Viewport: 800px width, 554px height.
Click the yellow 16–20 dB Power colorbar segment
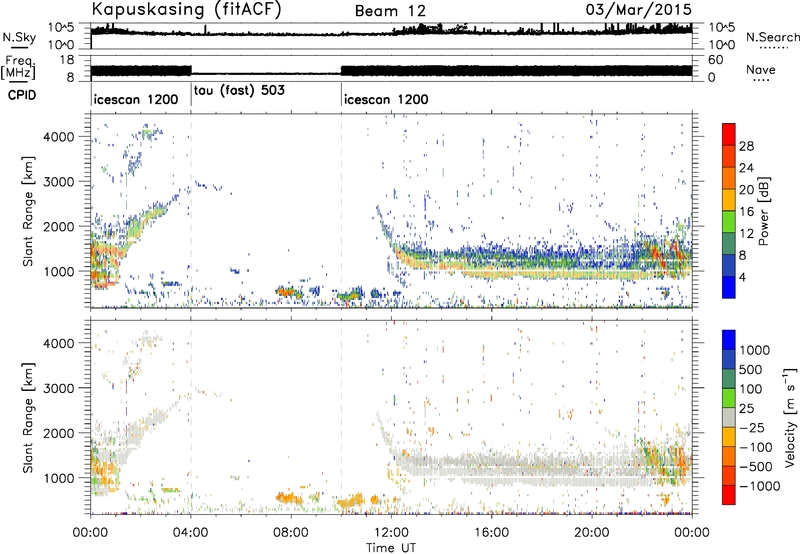729,200
